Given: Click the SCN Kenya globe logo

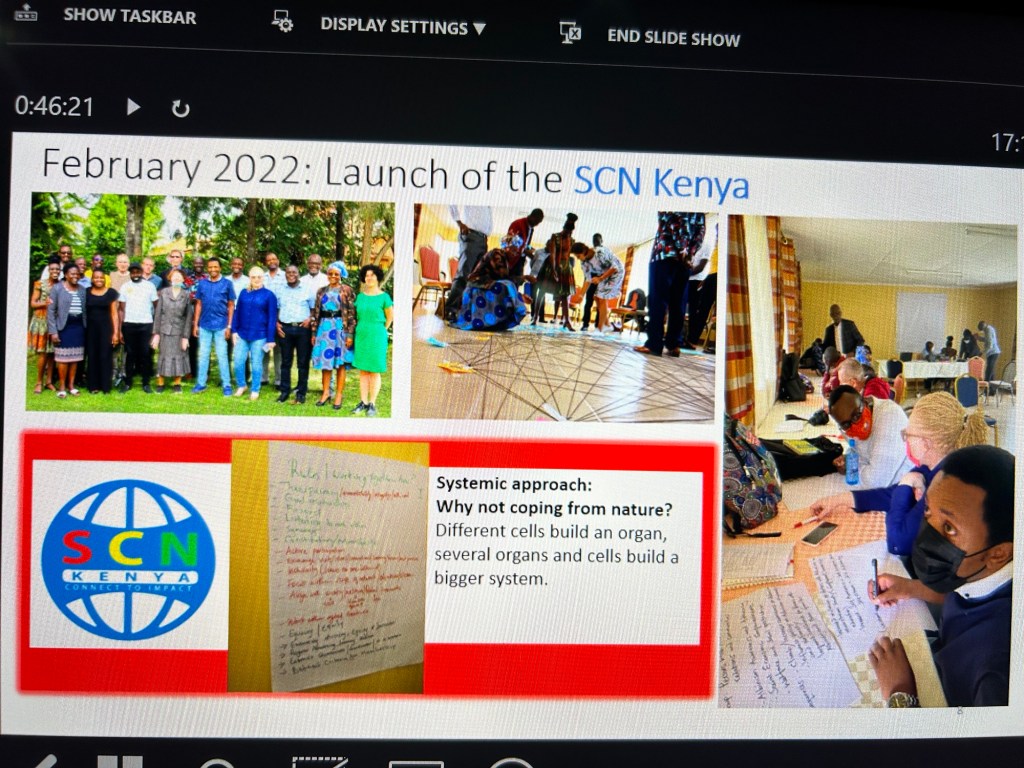Looking at the screenshot, I should (127, 559).
